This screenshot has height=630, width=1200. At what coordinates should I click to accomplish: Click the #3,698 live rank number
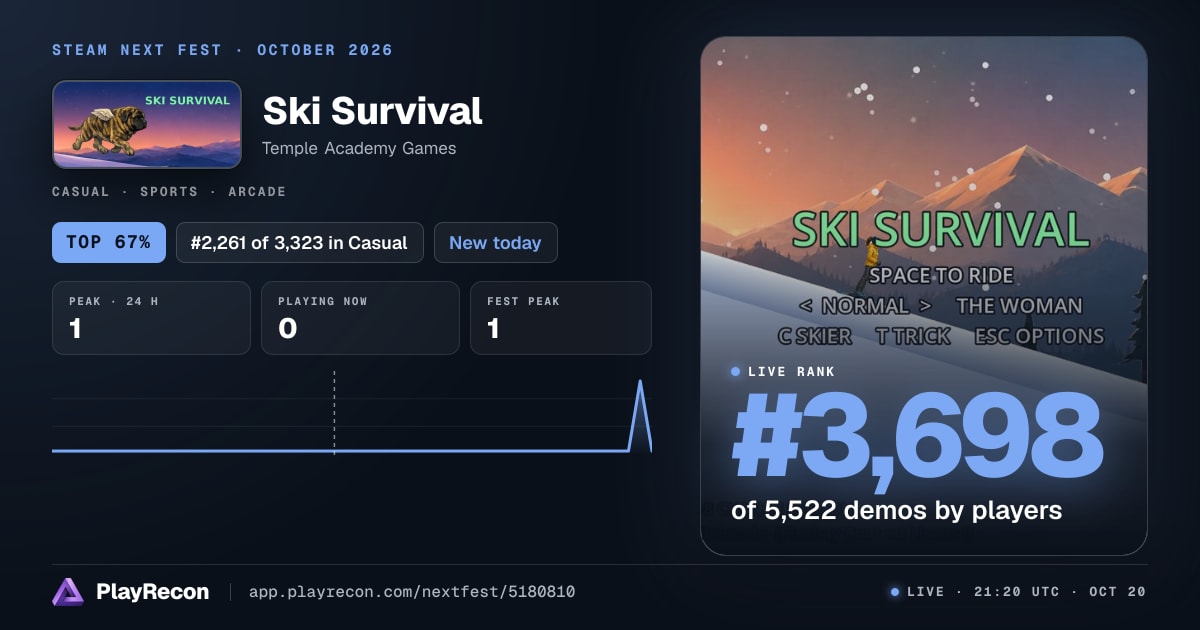917,437
